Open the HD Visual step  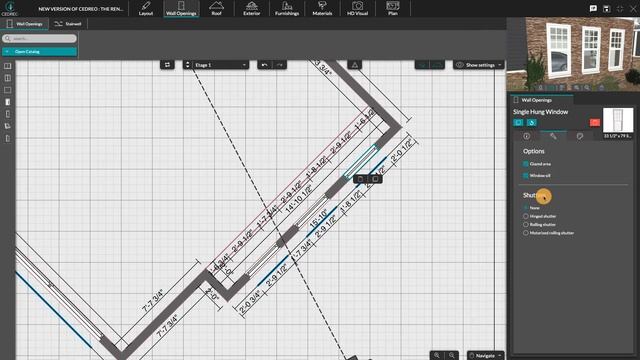[x=358, y=8]
